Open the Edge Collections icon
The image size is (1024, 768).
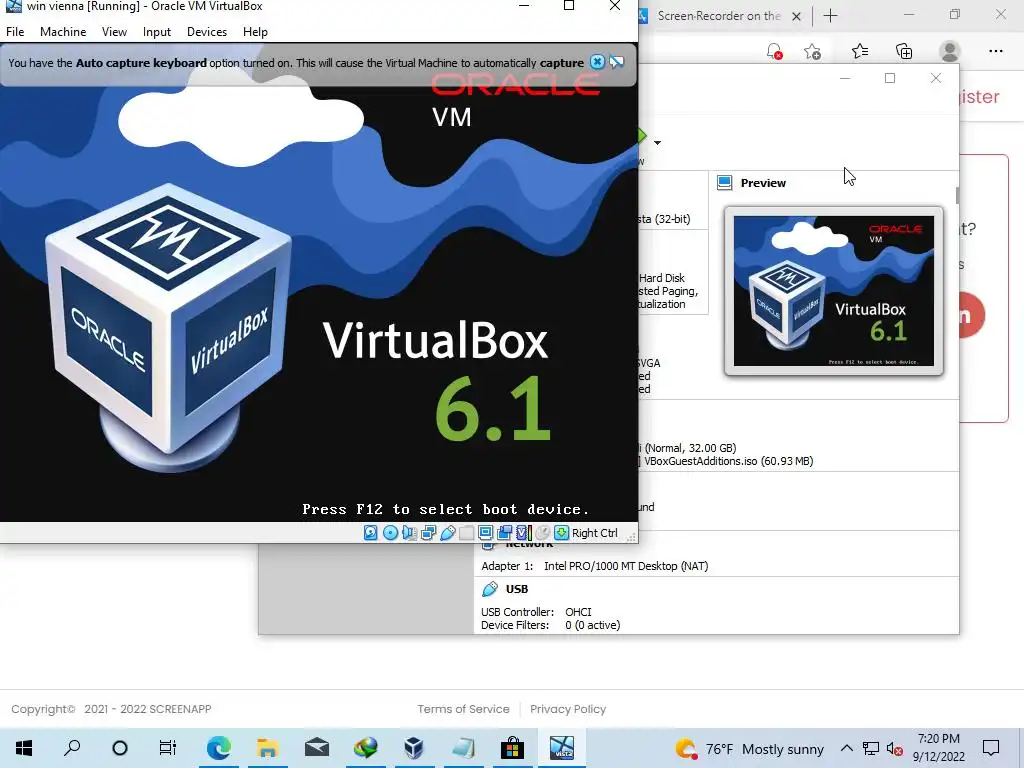[904, 51]
